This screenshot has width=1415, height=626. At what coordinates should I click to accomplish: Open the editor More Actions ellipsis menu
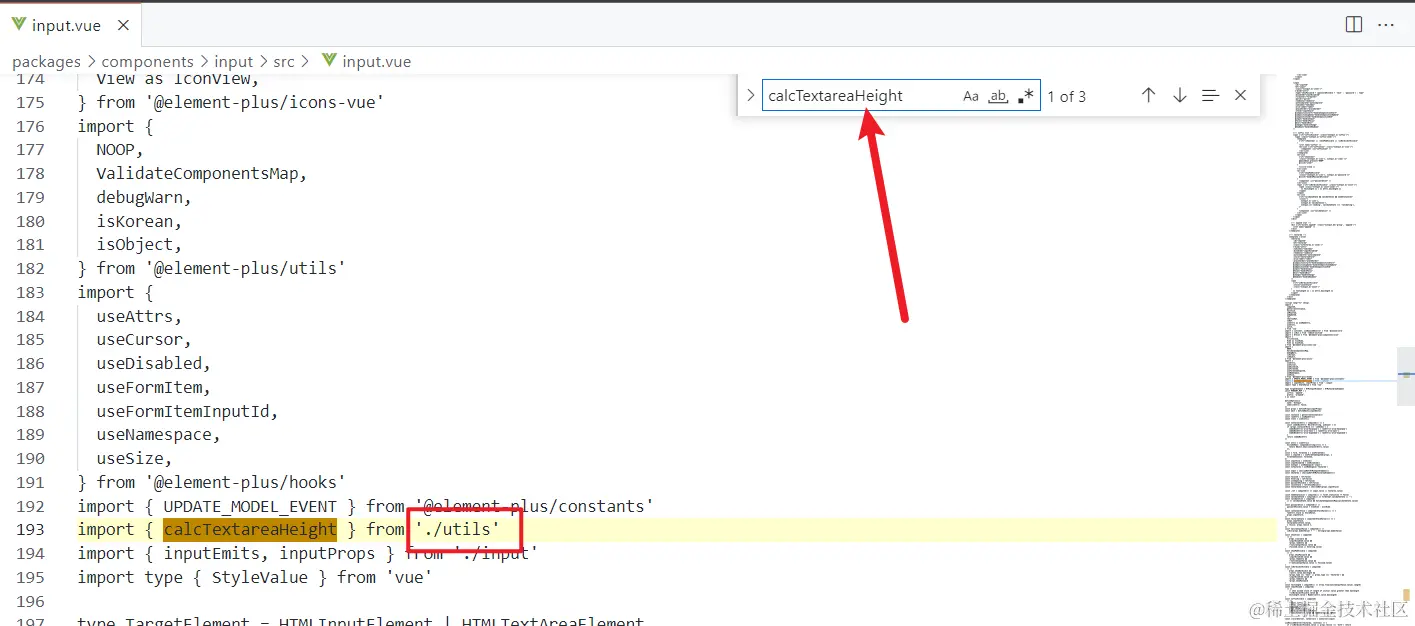point(1386,25)
